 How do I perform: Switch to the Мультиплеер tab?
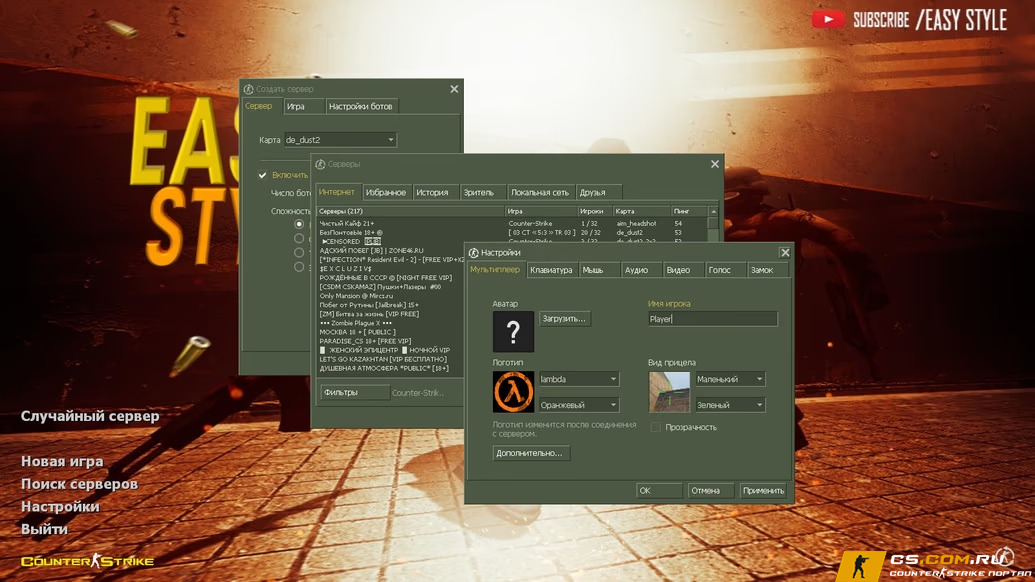click(x=495, y=269)
